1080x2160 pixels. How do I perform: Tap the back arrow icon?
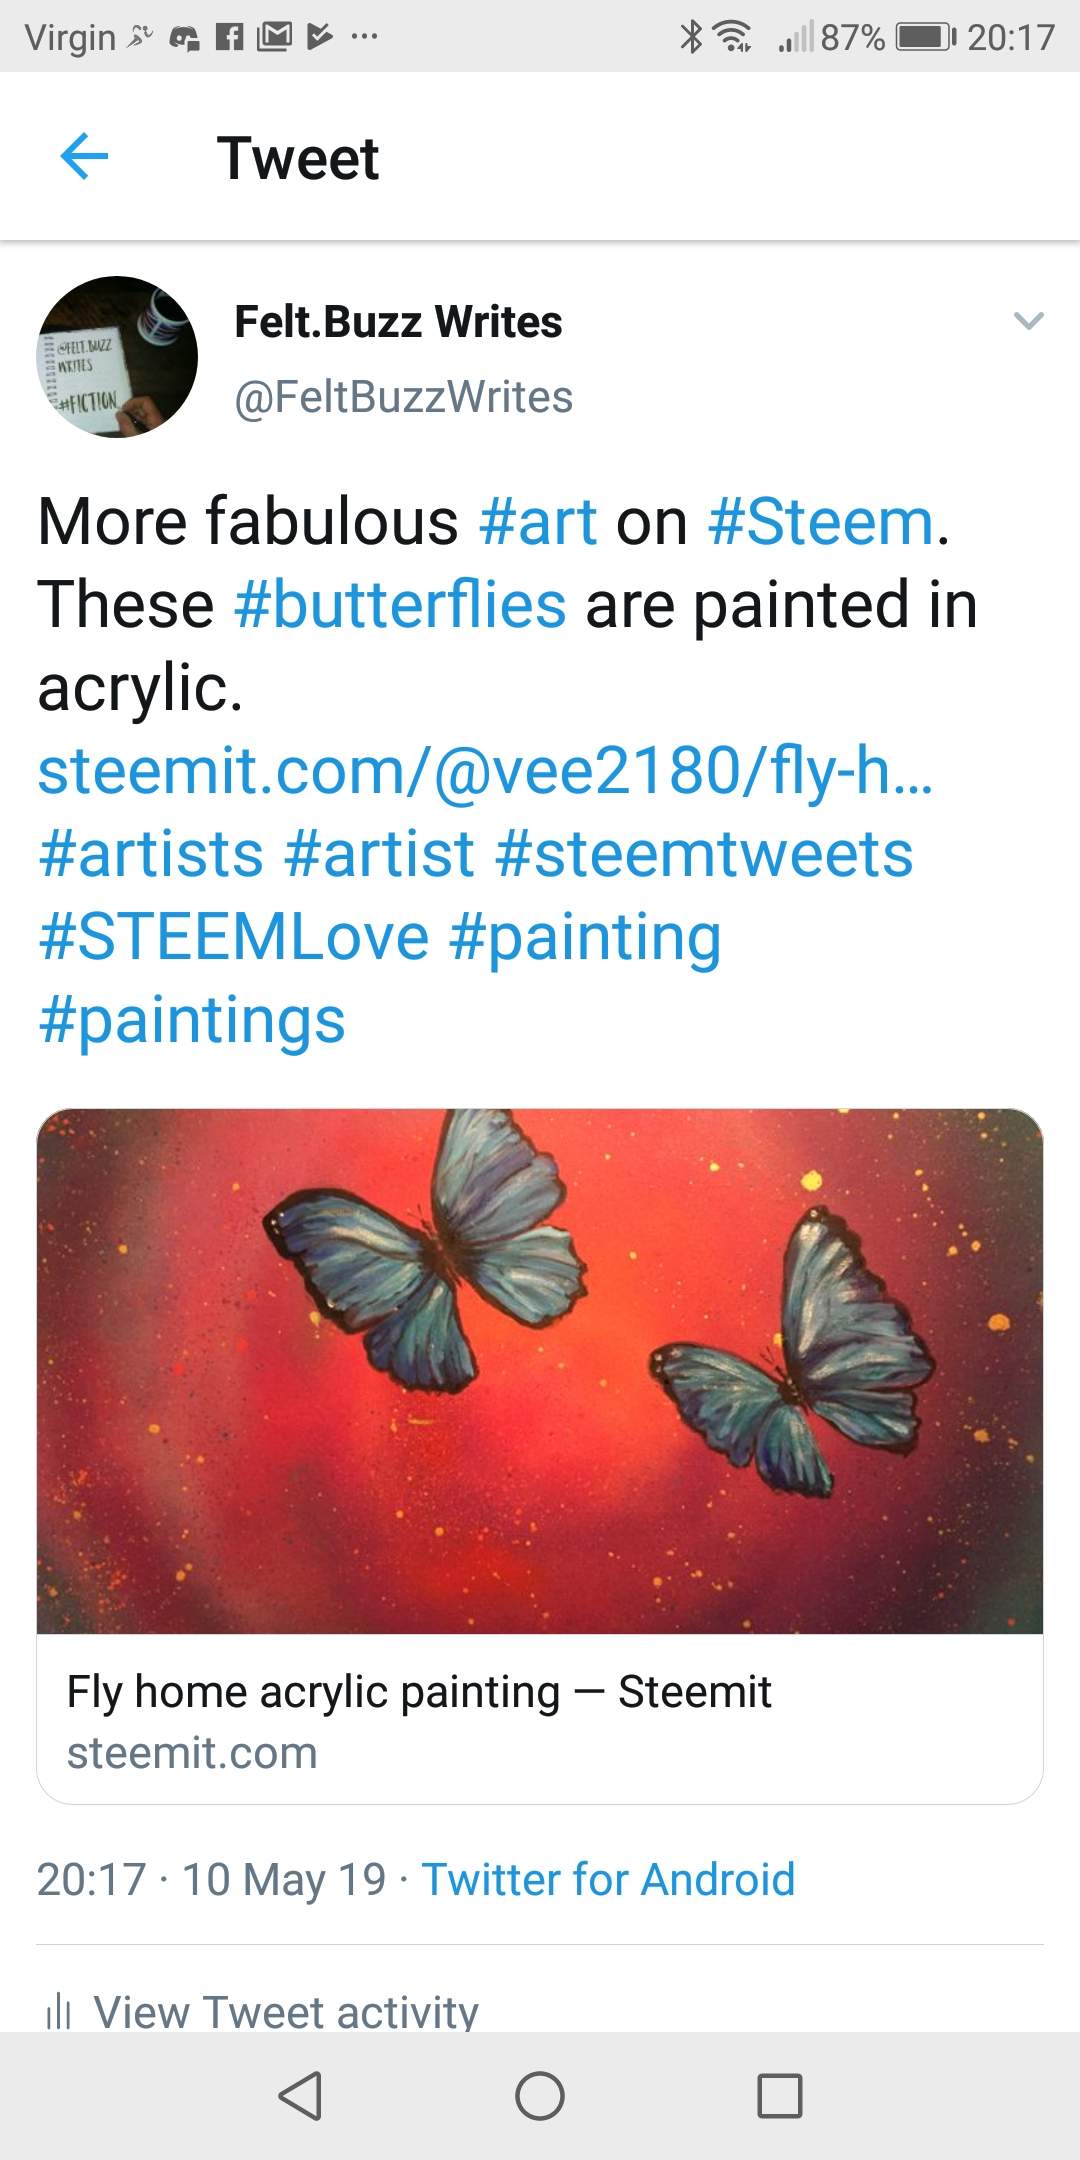pyautogui.click(x=84, y=157)
